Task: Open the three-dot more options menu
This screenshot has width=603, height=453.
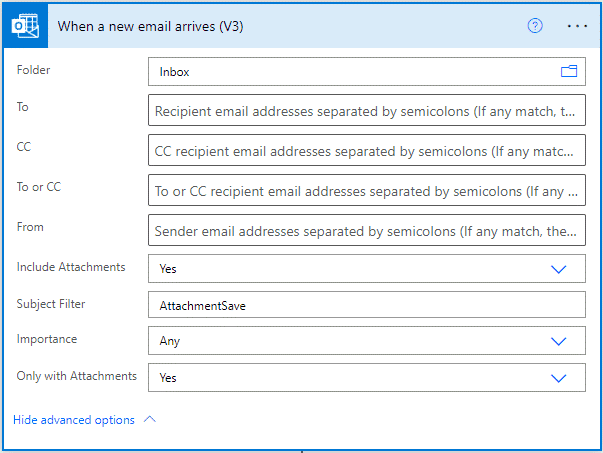Action: [577, 26]
